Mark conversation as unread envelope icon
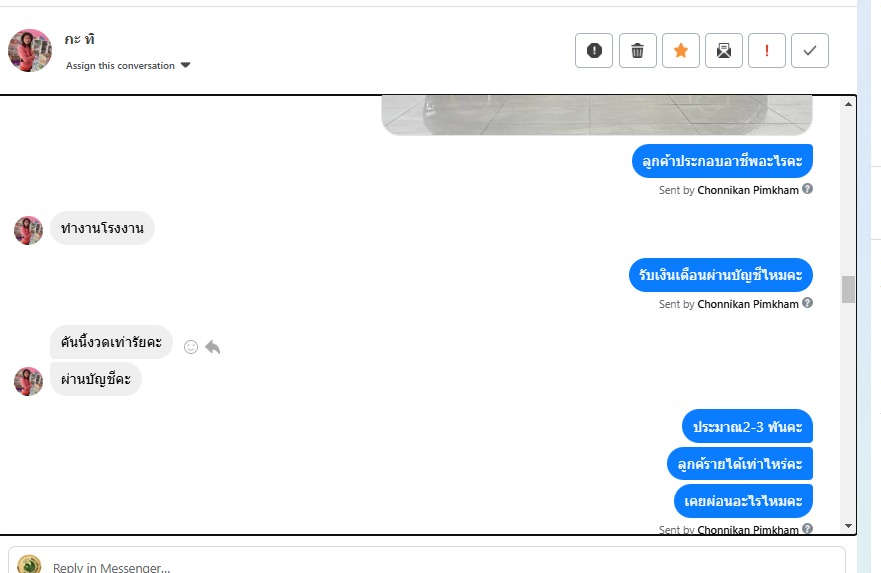 (724, 51)
